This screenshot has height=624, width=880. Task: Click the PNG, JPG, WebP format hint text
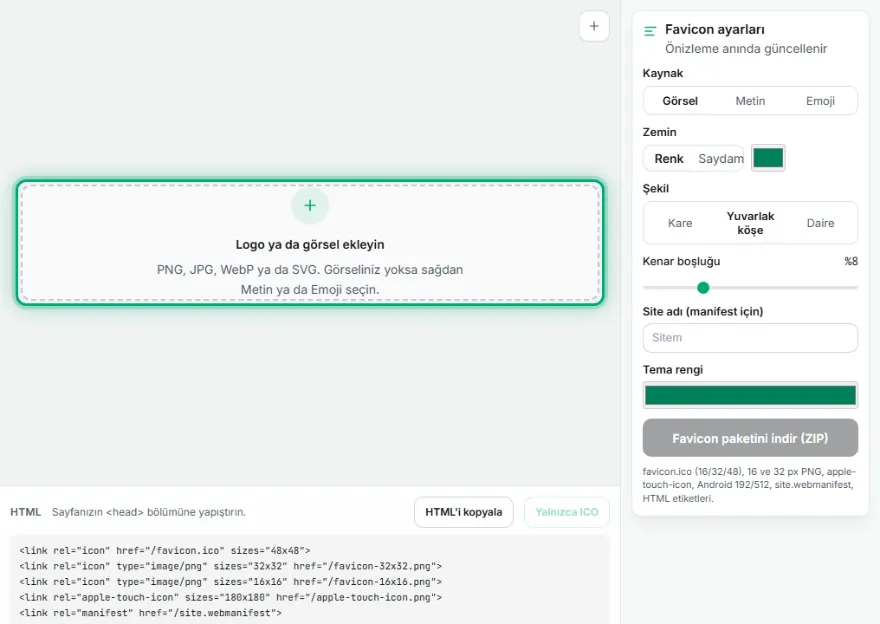coord(310,279)
